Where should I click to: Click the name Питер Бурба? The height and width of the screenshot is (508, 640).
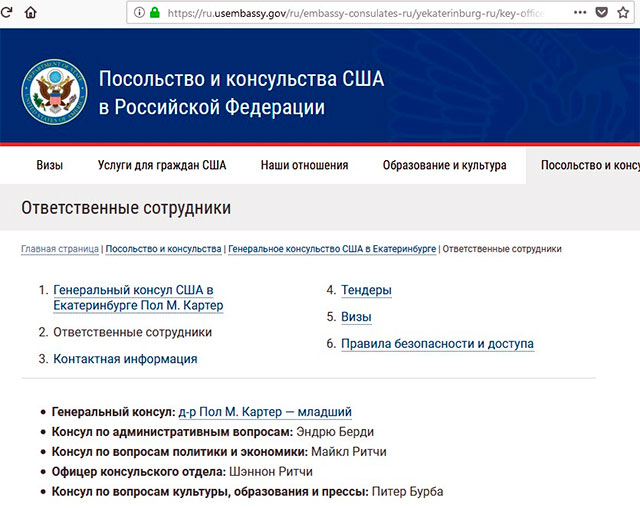pyautogui.click(x=407, y=492)
